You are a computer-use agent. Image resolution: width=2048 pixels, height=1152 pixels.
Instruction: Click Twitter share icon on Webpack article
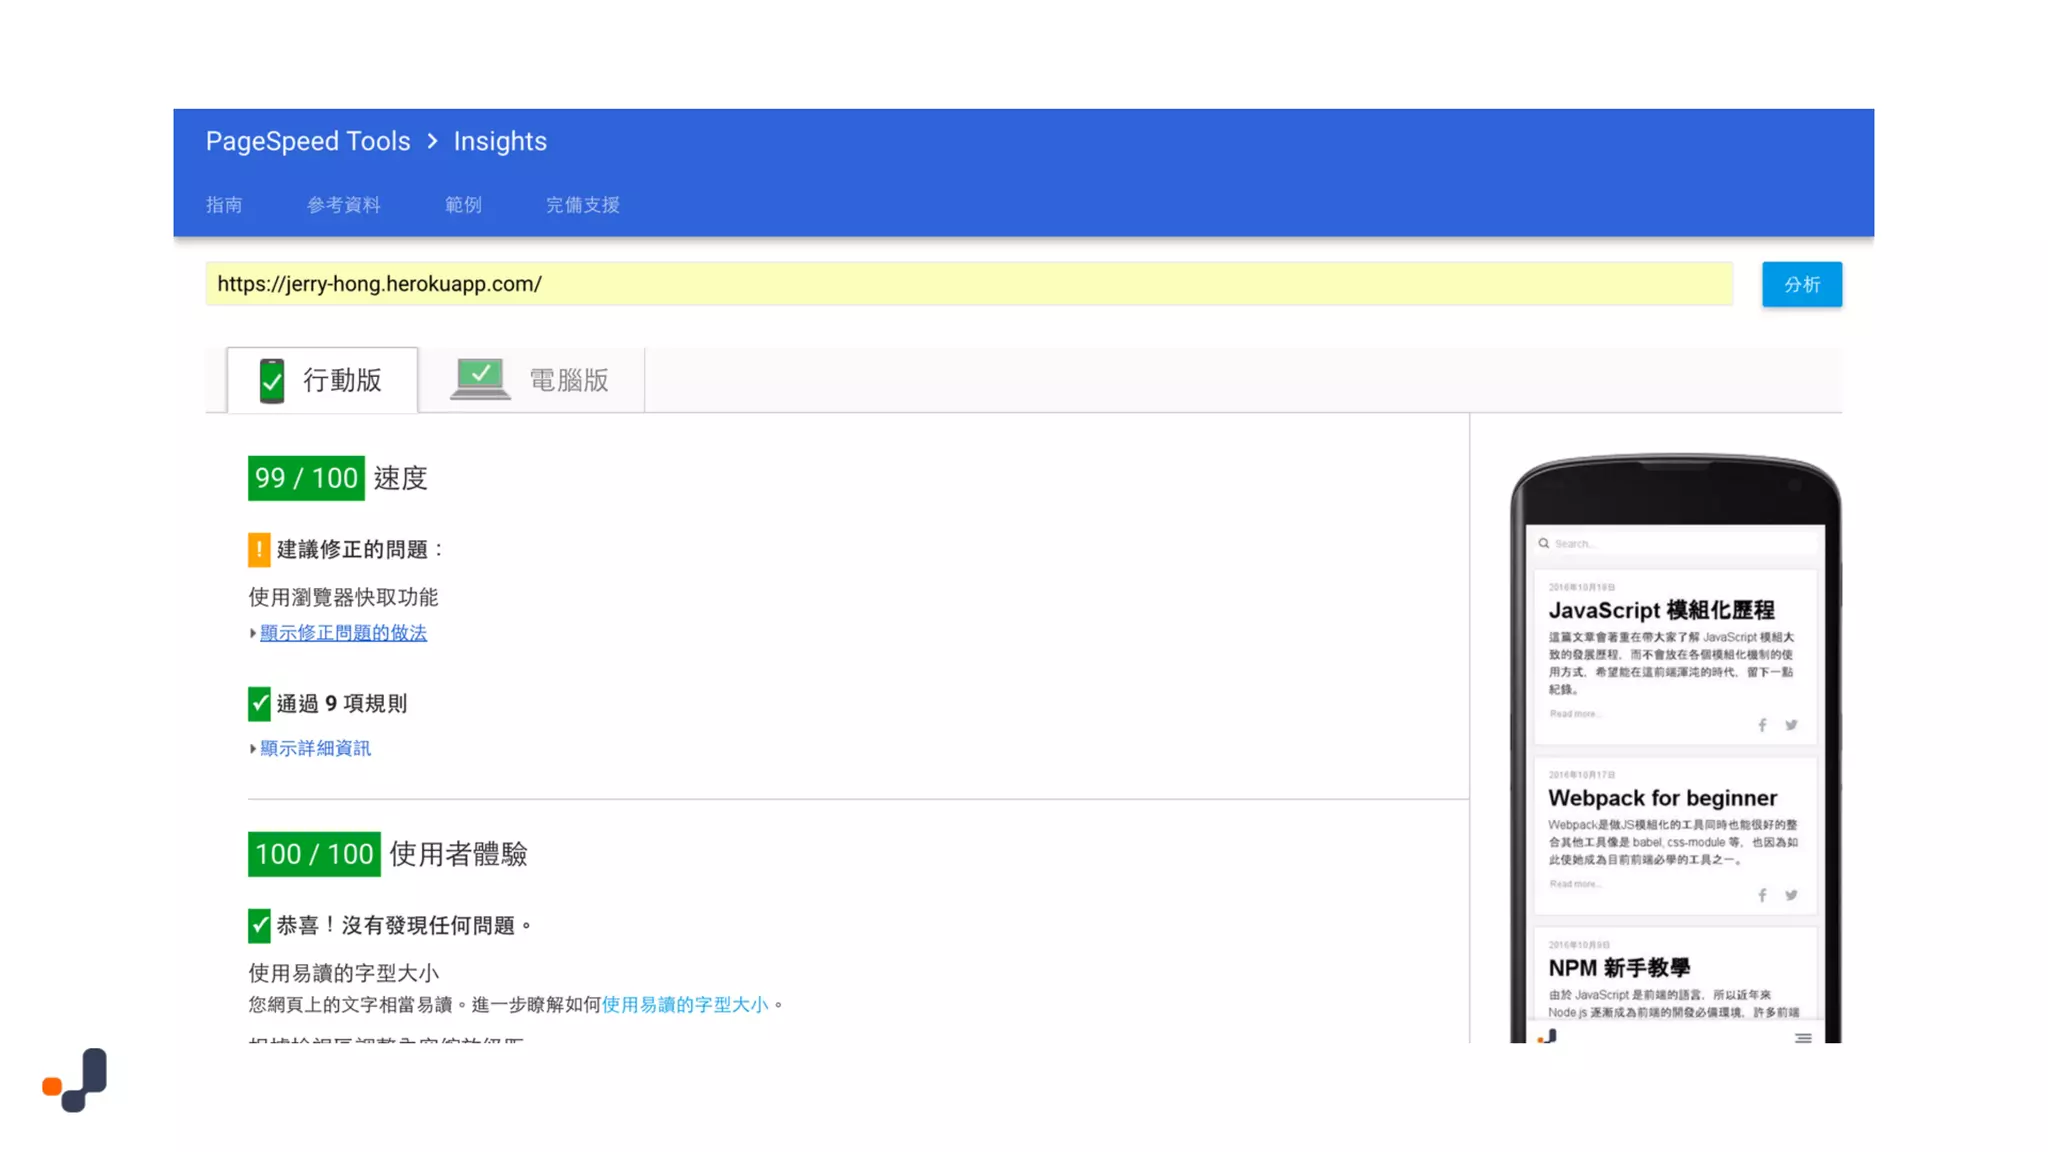click(1791, 895)
